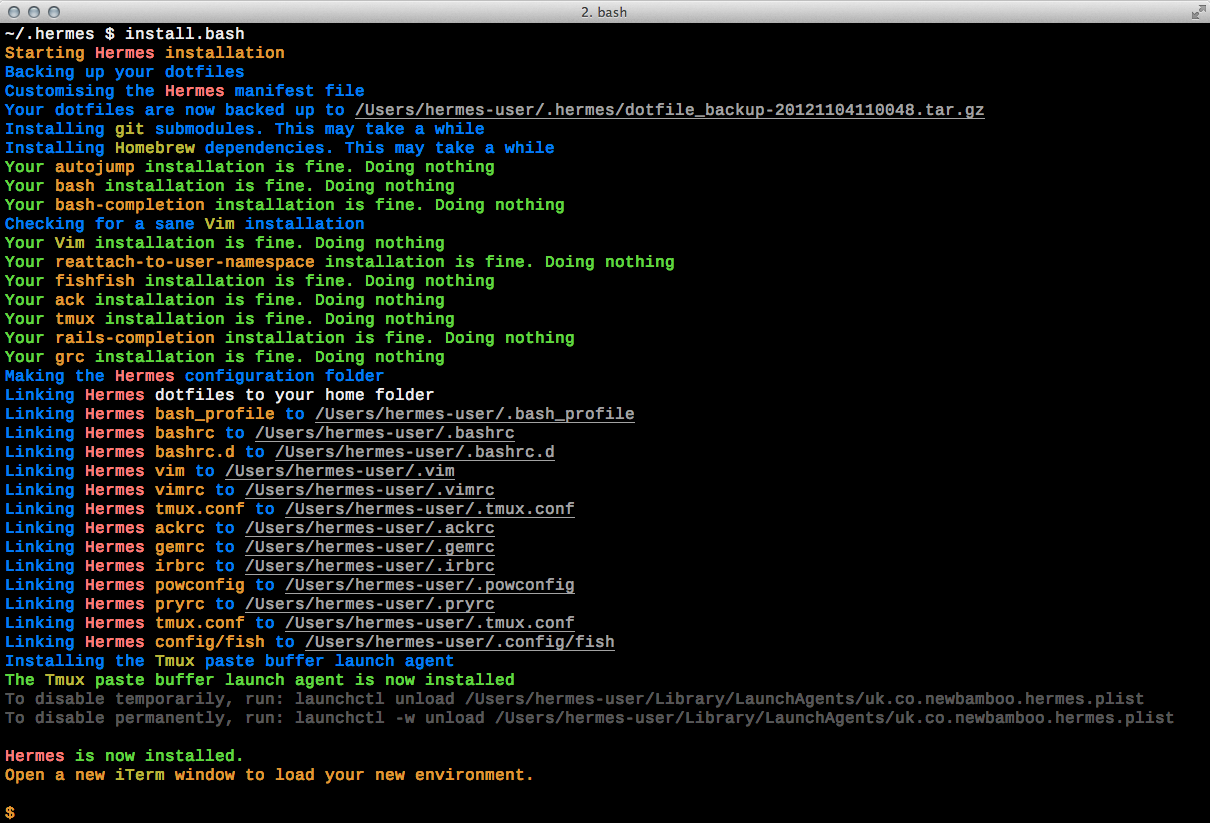Open the /Users/hermes-user/.powconfig path
The width and height of the screenshot is (1210, 823).
pyautogui.click(x=430, y=585)
